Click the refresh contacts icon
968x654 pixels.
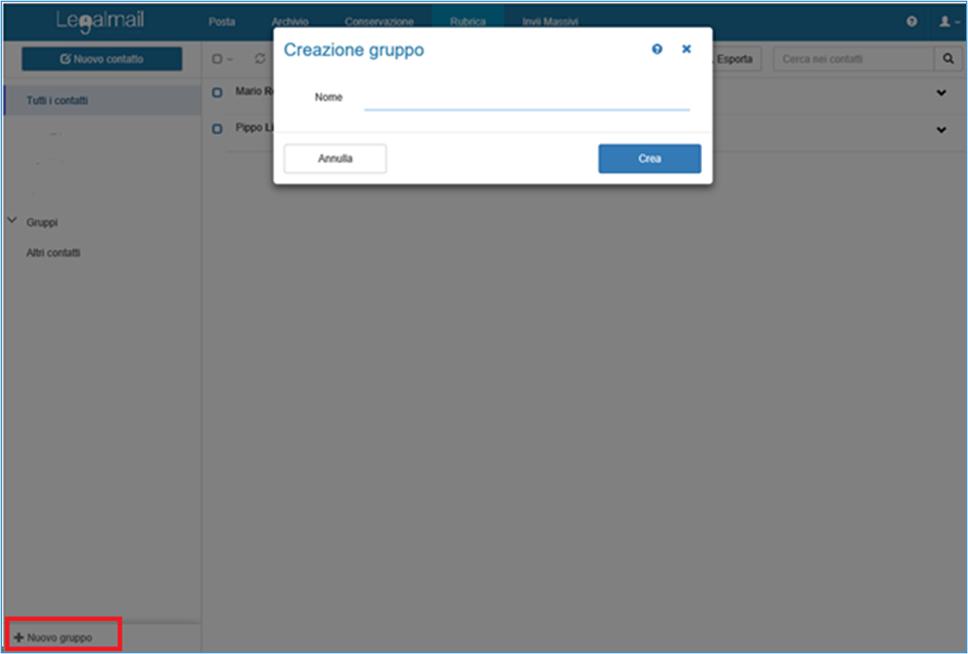click(260, 59)
